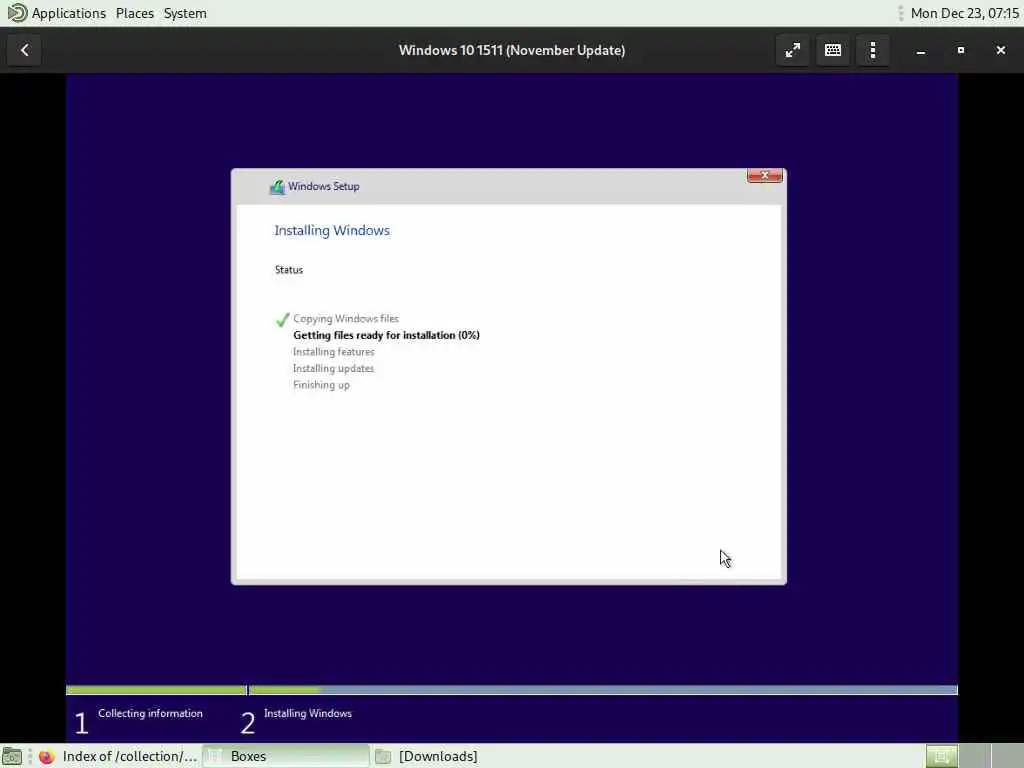Image resolution: width=1024 pixels, height=768 pixels.
Task: Click the MATE logo icon
Action: coord(16,13)
